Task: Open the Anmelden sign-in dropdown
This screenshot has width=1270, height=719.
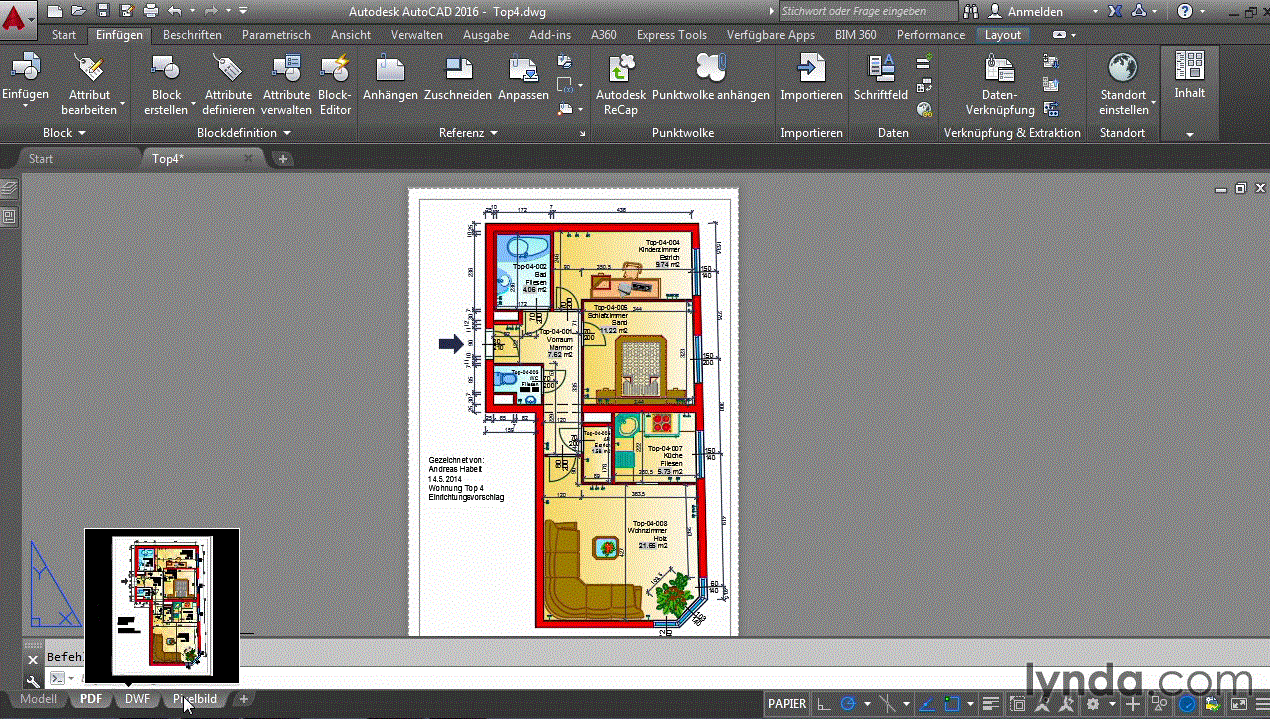Action: pyautogui.click(x=1095, y=11)
